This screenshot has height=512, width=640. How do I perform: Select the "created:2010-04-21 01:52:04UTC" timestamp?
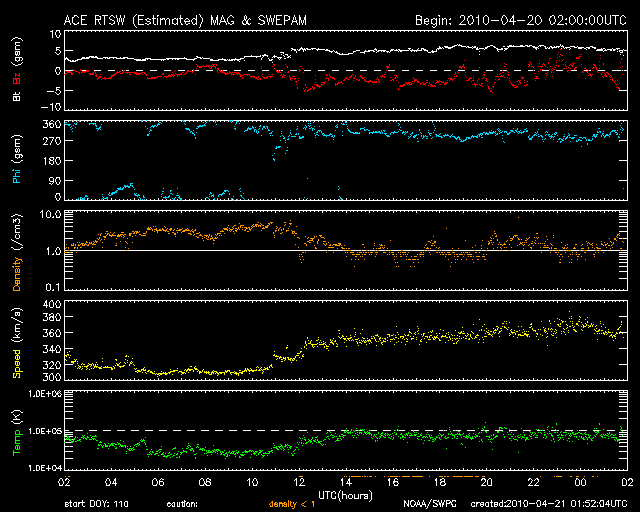(549, 504)
